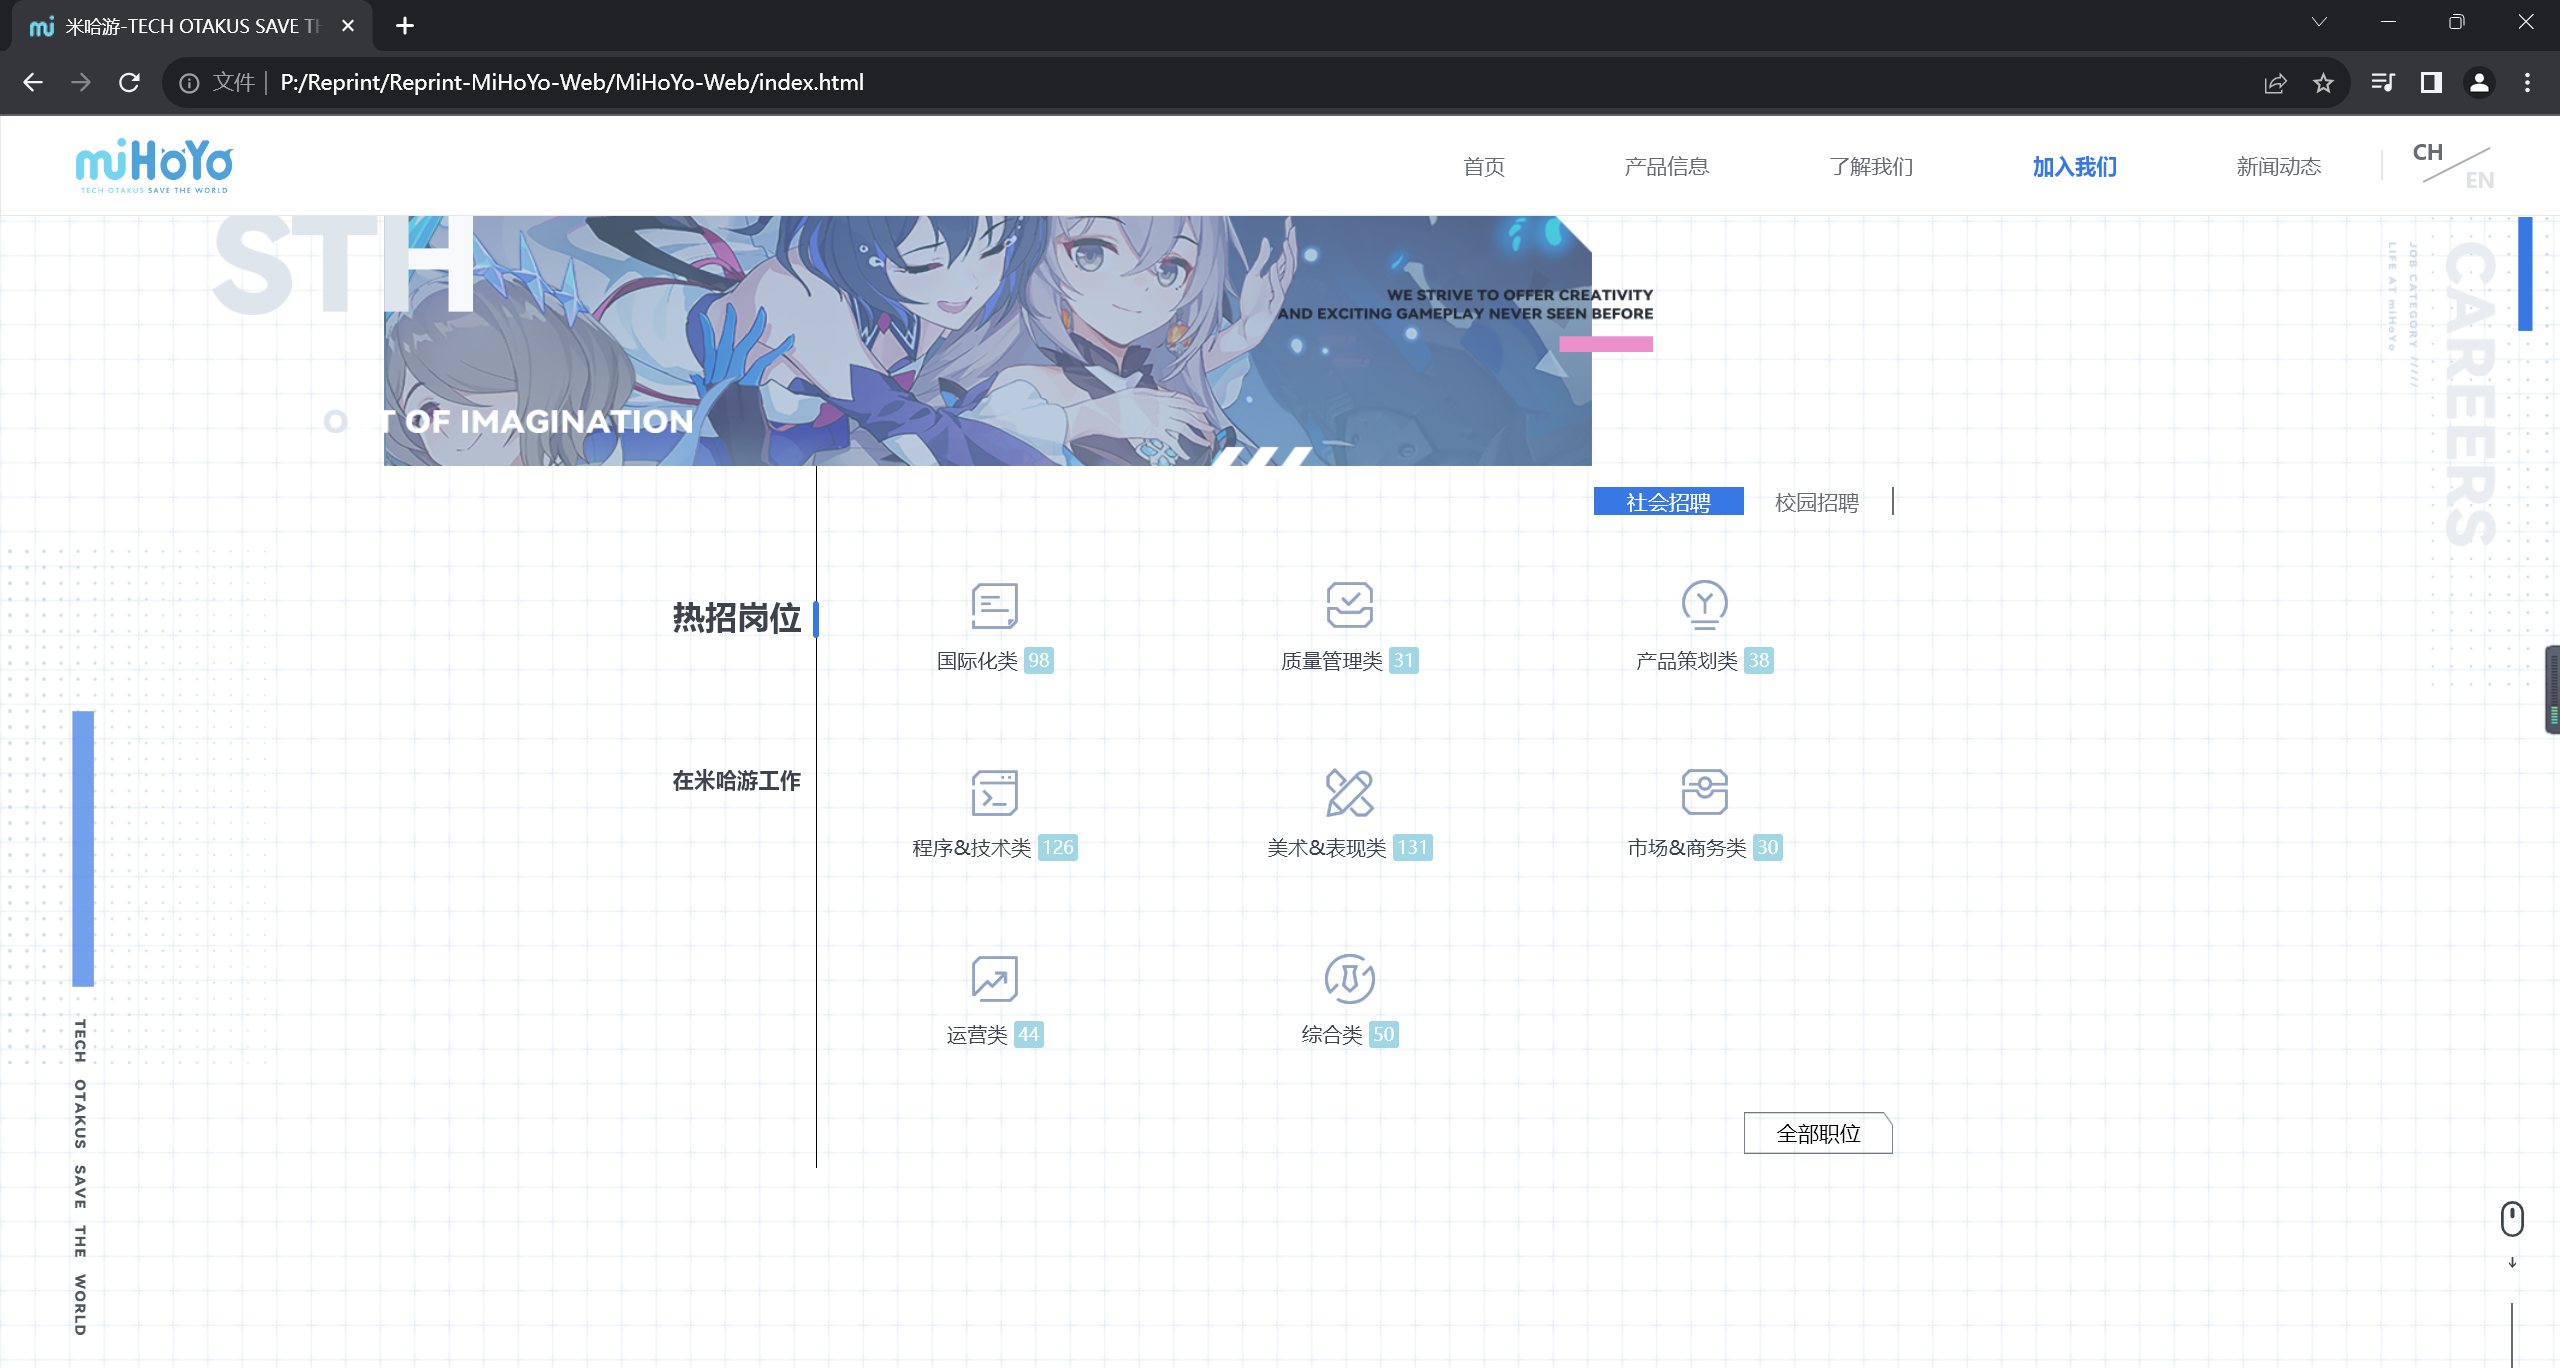Viewport: 2560px width, 1368px height.
Task: Open the media control playlist icon
Action: (2383, 83)
